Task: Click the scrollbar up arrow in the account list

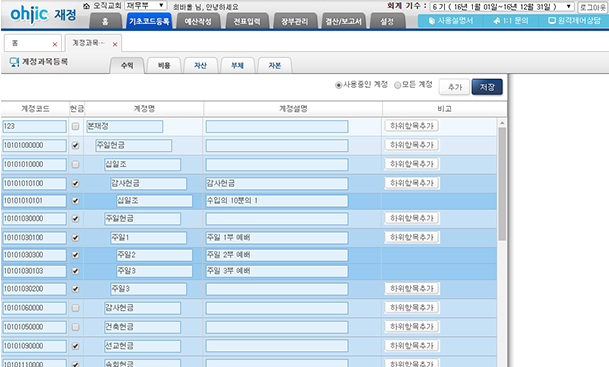Action: tap(502, 123)
